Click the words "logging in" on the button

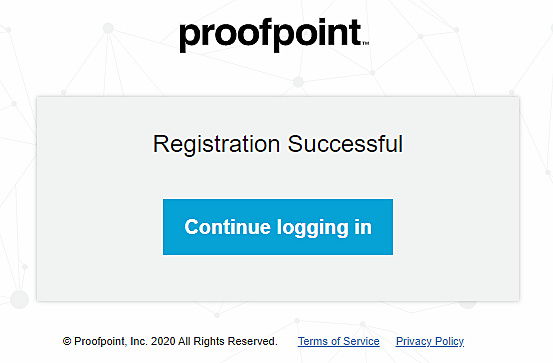(324, 228)
